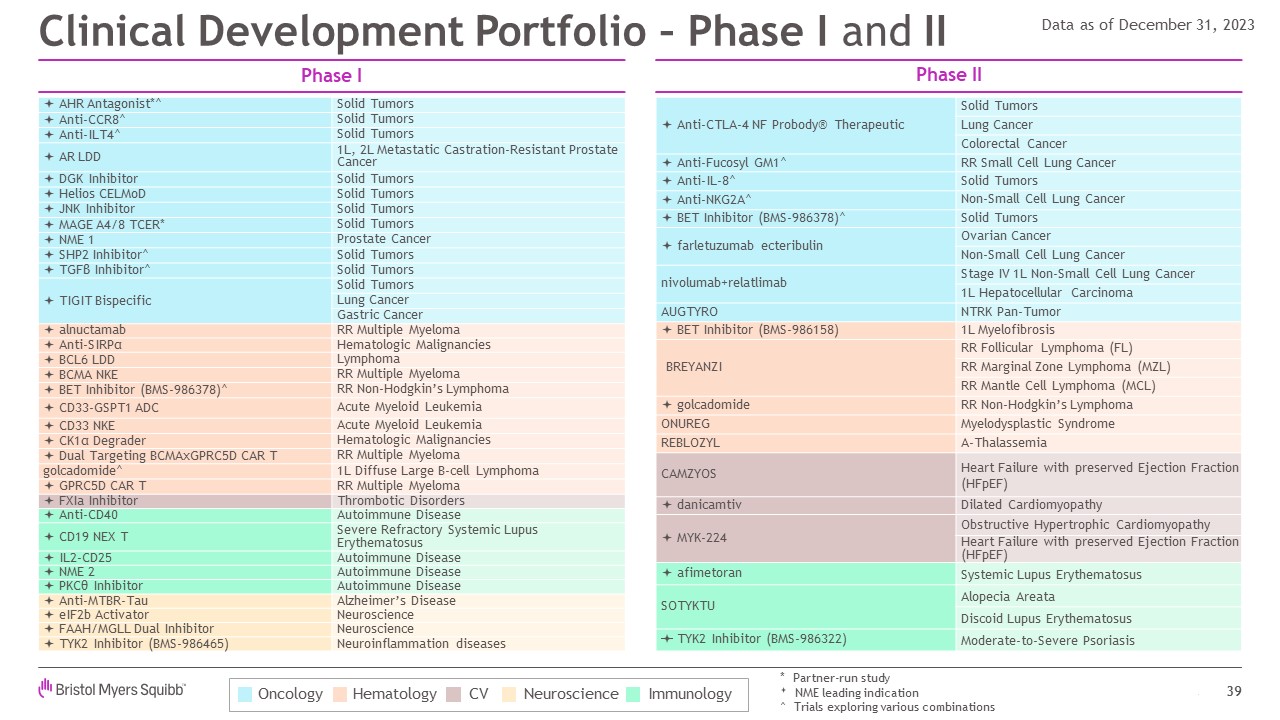Viewport: 1280px width, 720px height.
Task: Click the CV legend color swatch
Action: [x=454, y=694]
